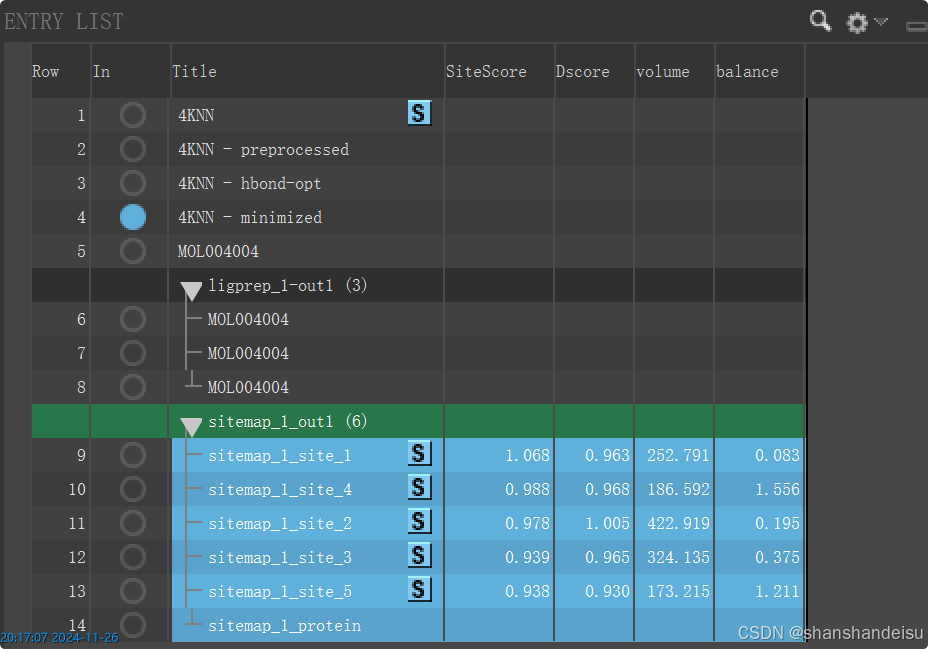
Task: Click the S icon for sitemap_1_site_5
Action: coord(419,590)
